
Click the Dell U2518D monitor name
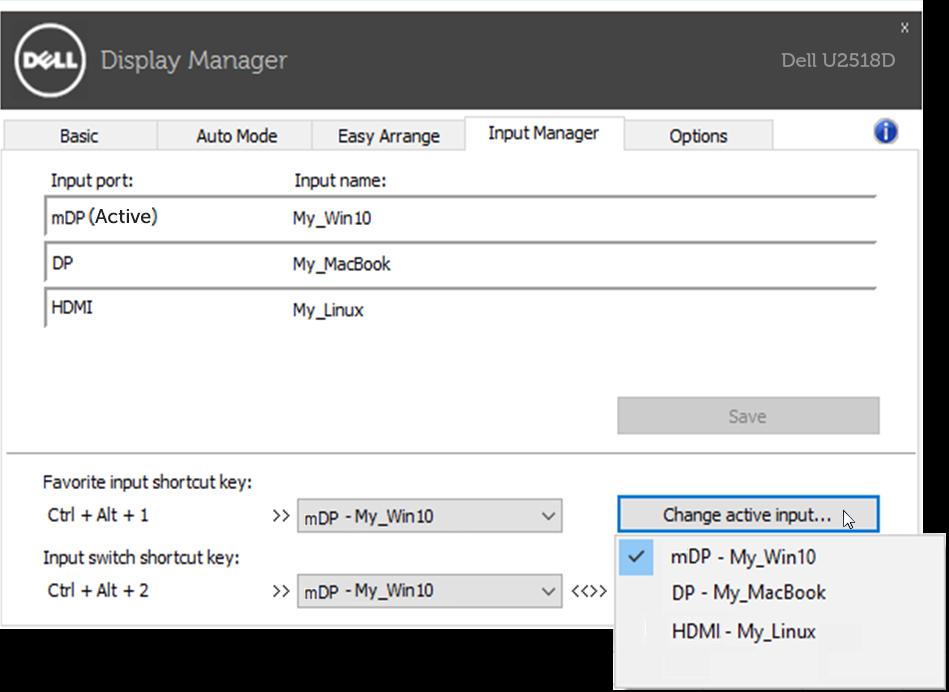tap(838, 60)
